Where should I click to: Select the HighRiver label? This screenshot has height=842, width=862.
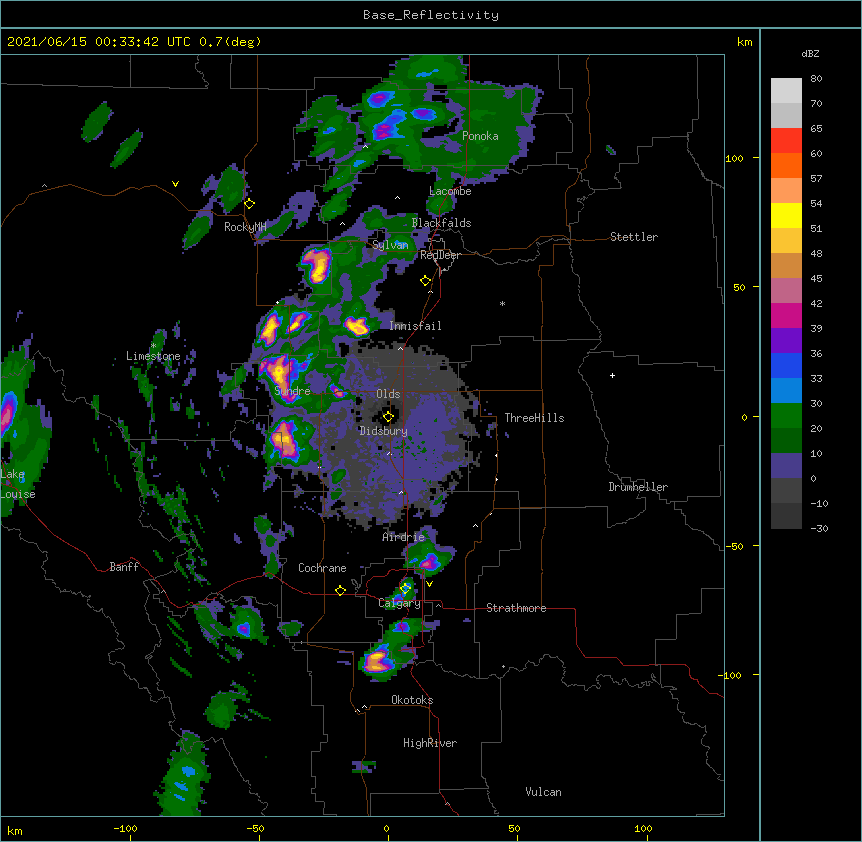coord(430,743)
